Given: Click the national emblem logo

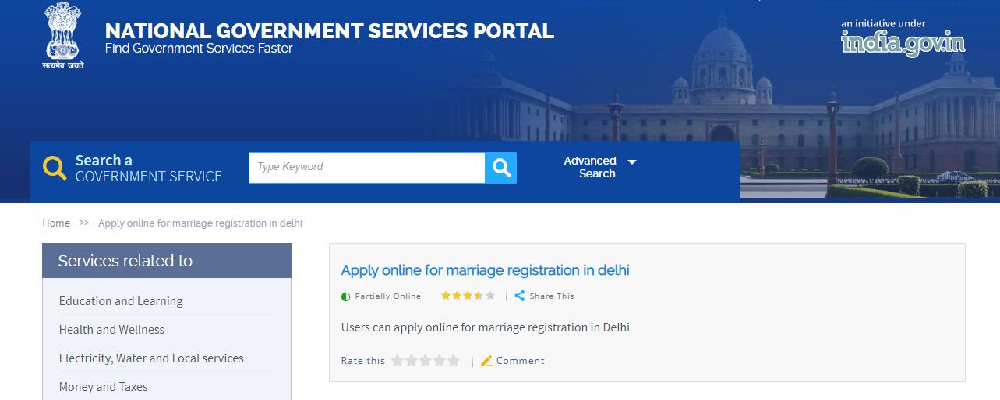Looking at the screenshot, I should [63, 36].
